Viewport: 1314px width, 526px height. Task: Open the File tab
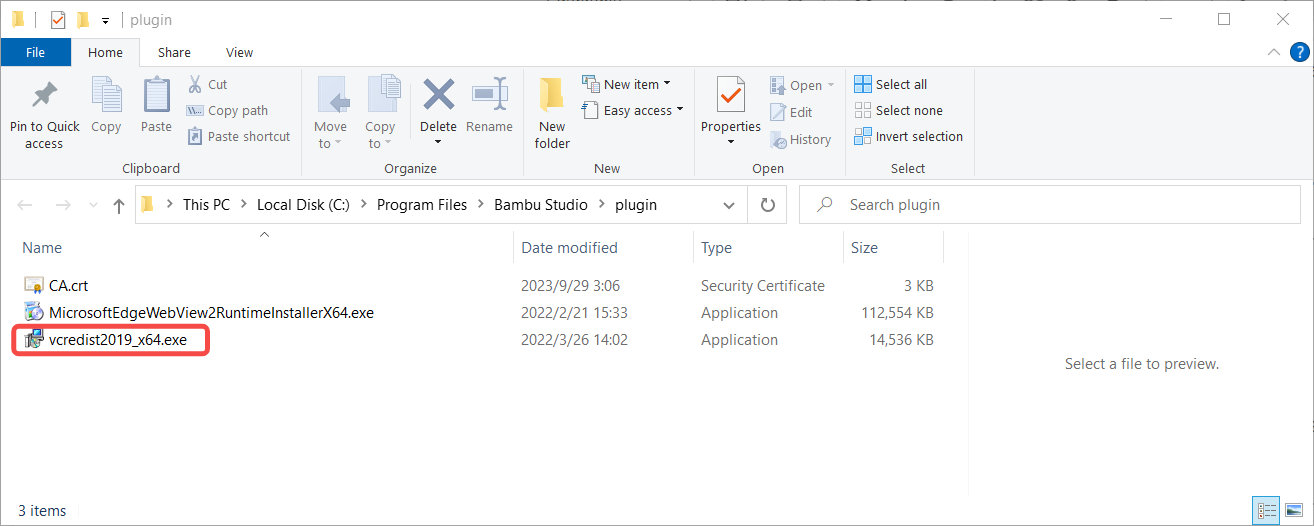pos(35,52)
